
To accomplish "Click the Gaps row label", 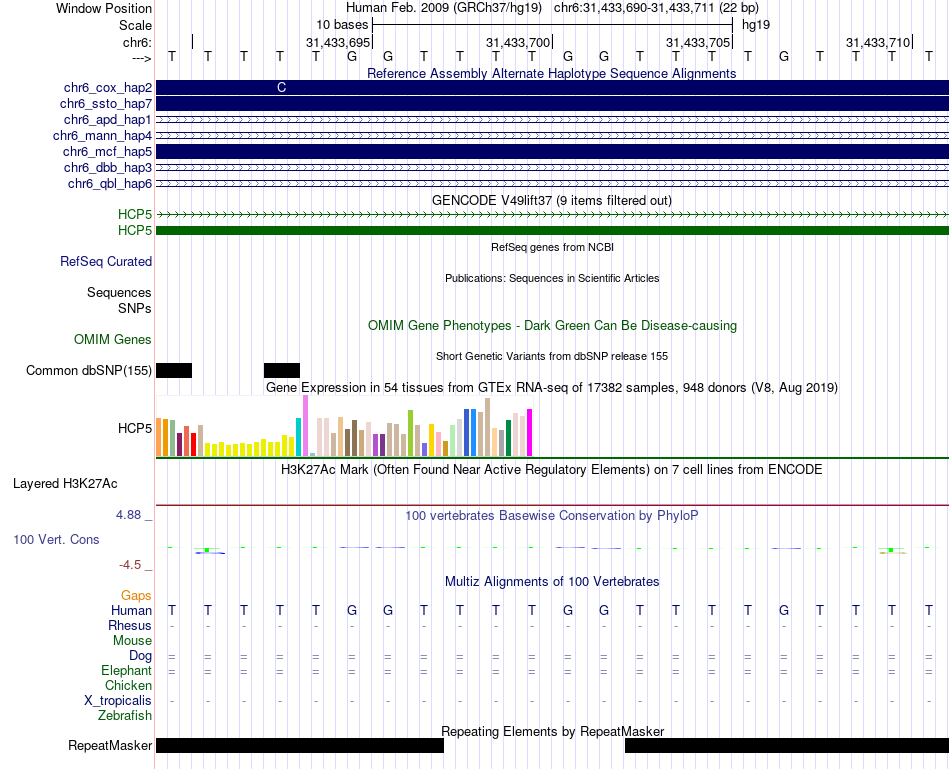I will pos(136,596).
